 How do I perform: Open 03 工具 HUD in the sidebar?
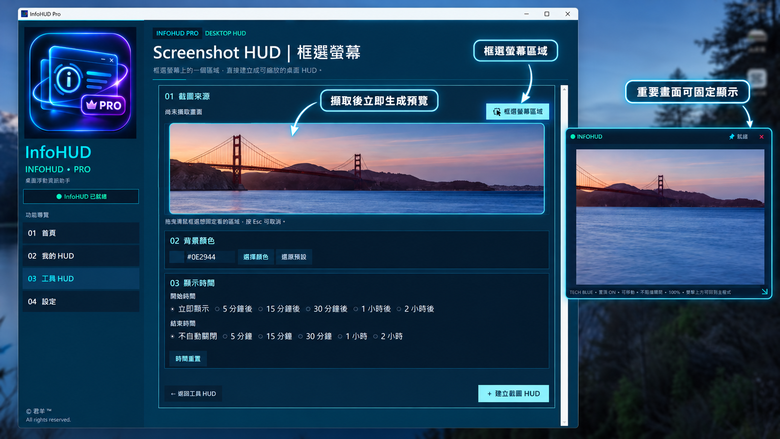(x=81, y=279)
